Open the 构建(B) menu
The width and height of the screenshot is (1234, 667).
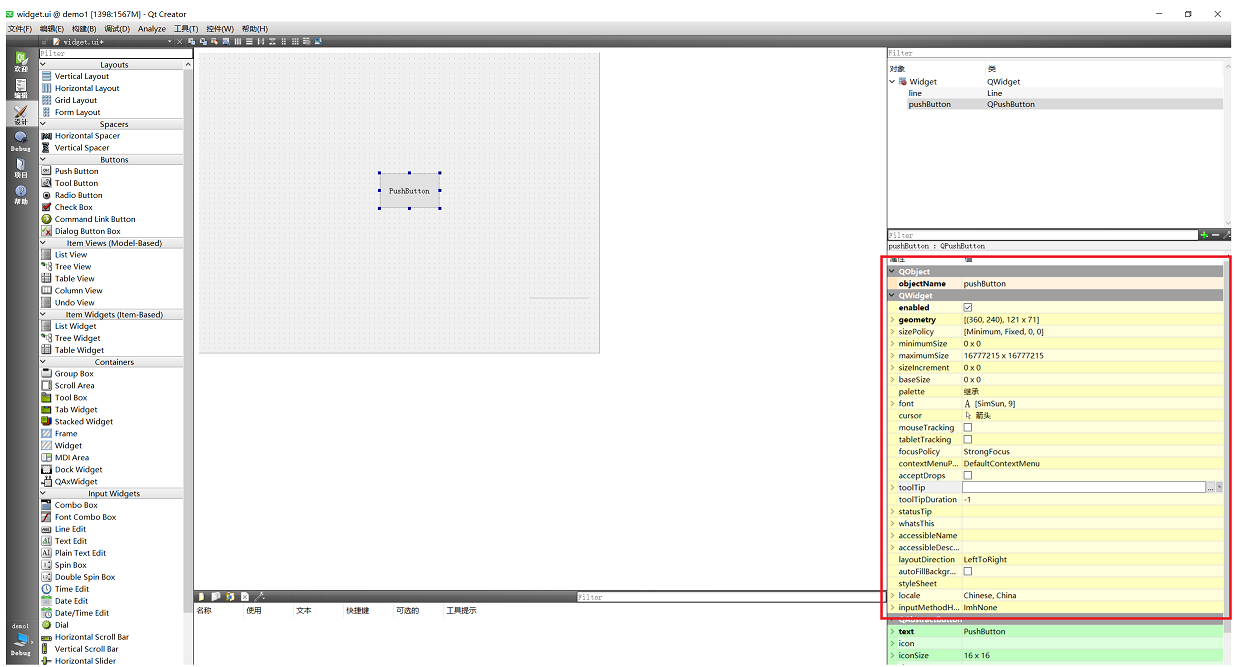pos(84,29)
